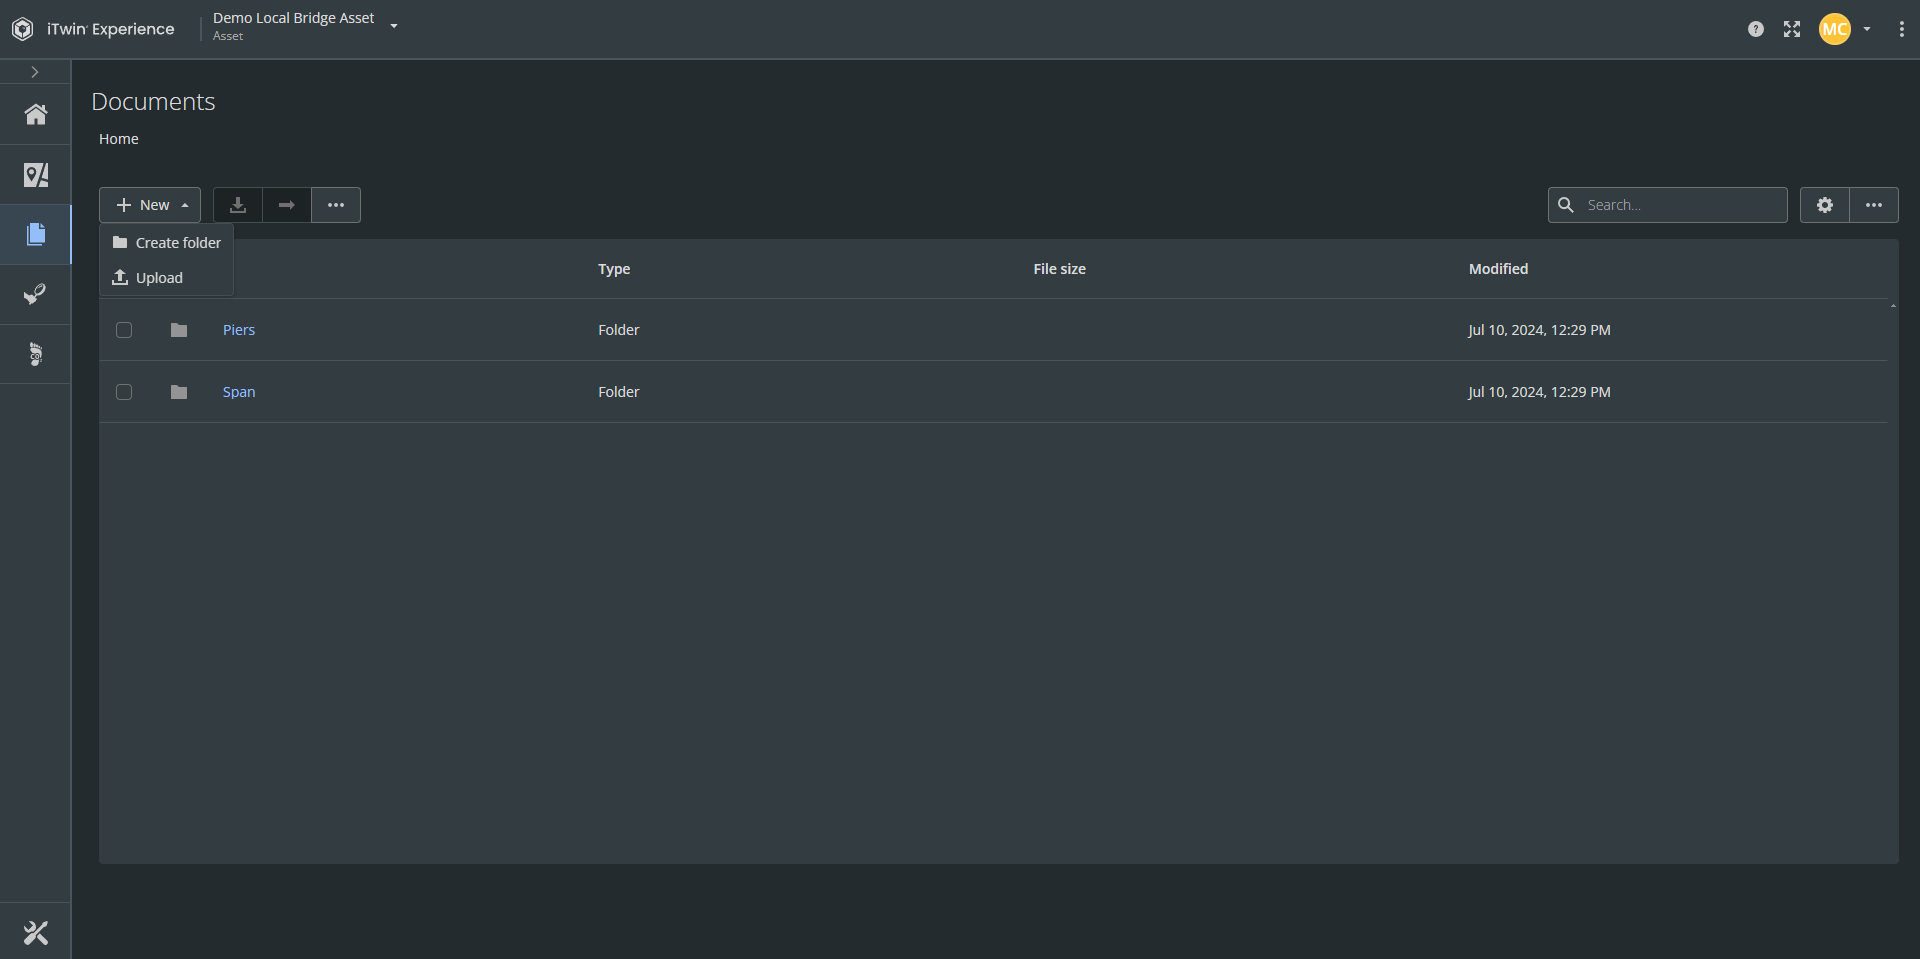Open the table settings gear icon
Screen dimensions: 1920x959
pyautogui.click(x=1825, y=205)
